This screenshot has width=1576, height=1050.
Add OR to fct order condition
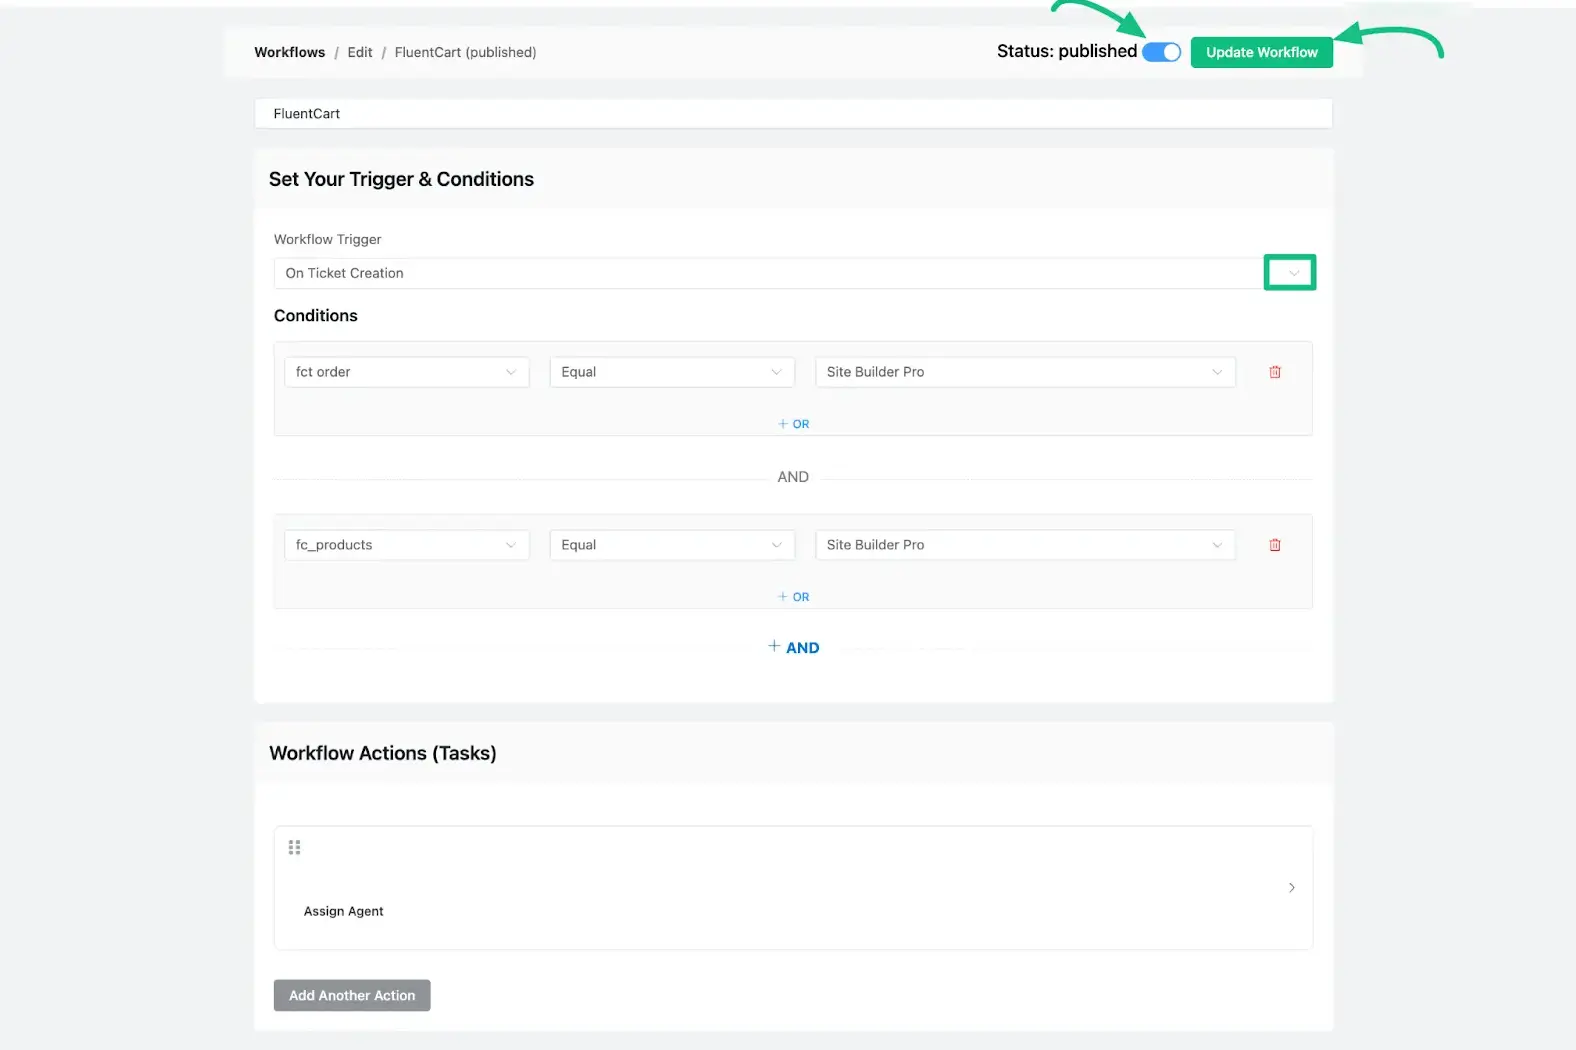[x=794, y=424]
